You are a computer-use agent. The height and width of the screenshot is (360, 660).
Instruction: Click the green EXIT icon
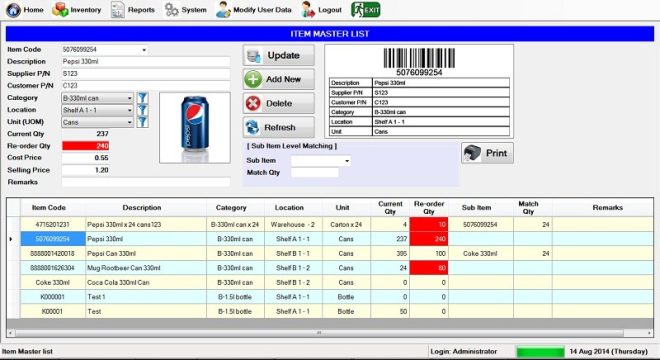365,10
